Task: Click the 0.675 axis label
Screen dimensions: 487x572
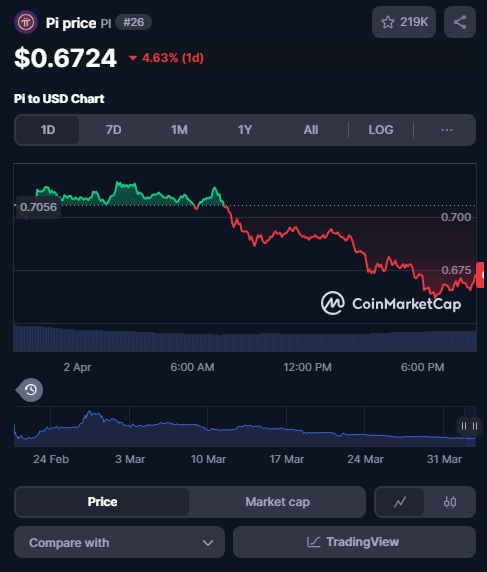Action: click(456, 270)
